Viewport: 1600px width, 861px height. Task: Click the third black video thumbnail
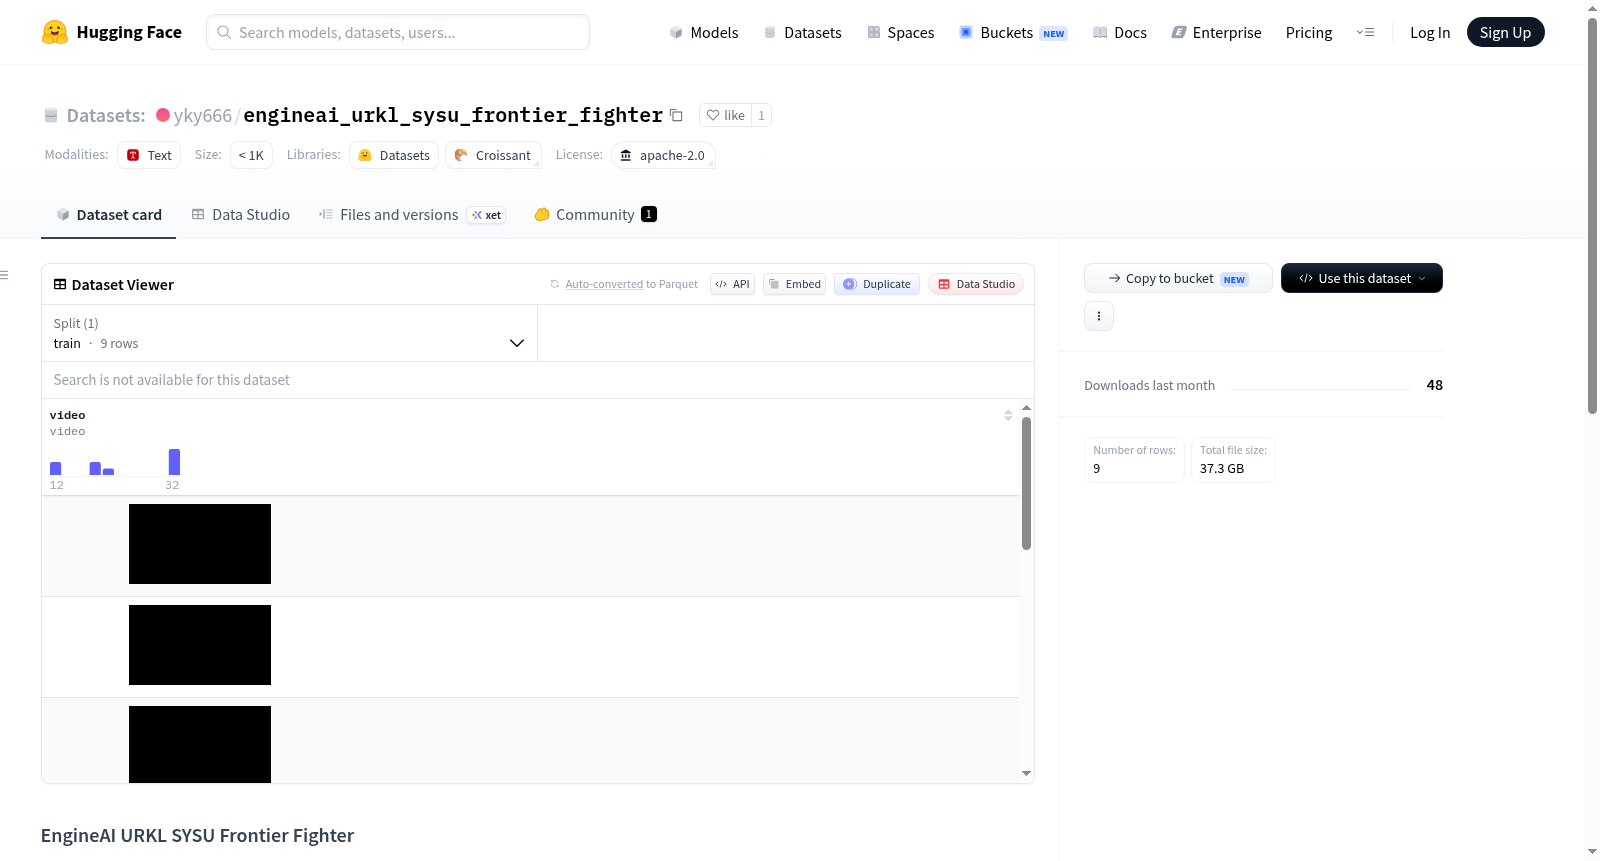[x=200, y=744]
